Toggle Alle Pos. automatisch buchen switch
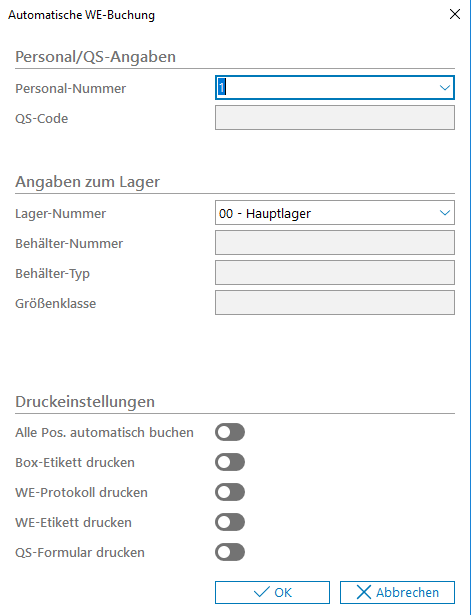The width and height of the screenshot is (471, 615). pyautogui.click(x=230, y=432)
